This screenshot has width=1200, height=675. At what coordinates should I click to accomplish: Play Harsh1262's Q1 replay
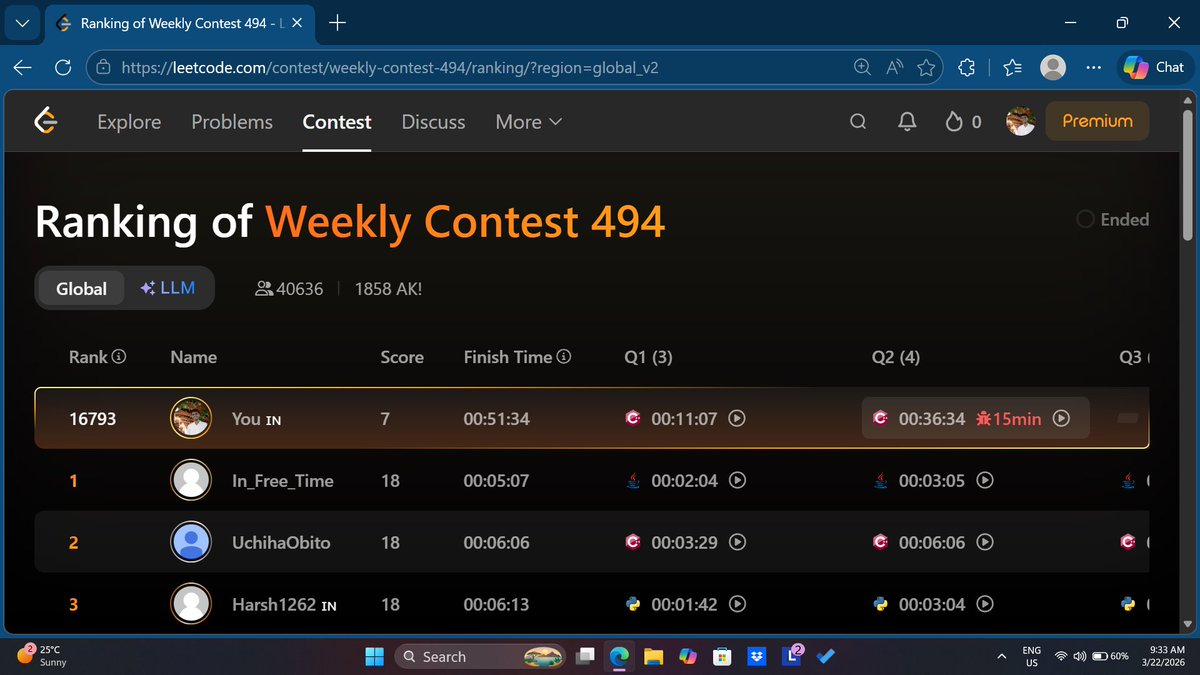point(737,605)
